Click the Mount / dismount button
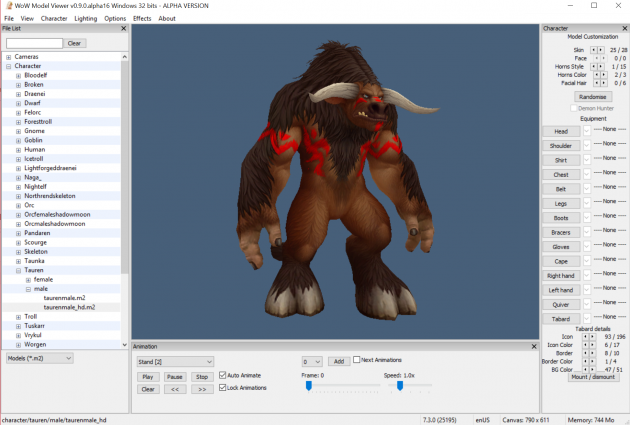 (x=593, y=377)
